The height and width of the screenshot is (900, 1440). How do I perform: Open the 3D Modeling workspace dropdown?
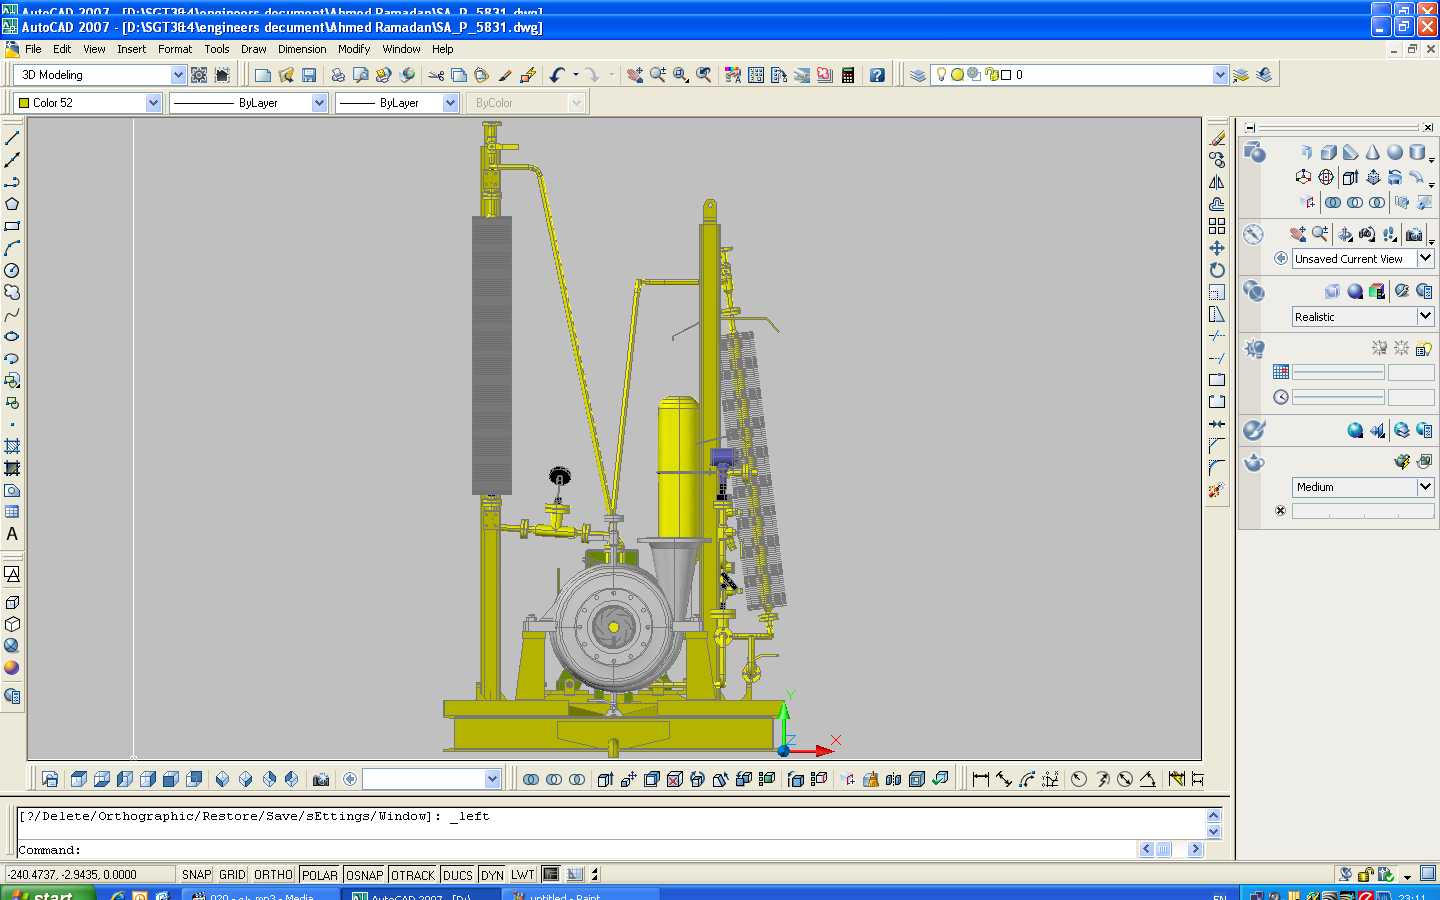178,75
